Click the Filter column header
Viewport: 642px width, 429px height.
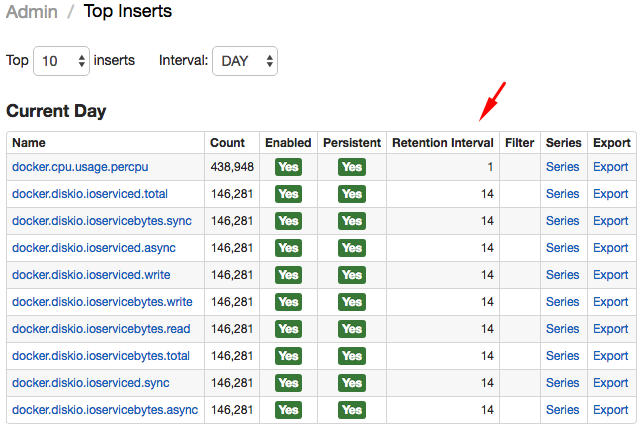pos(520,143)
